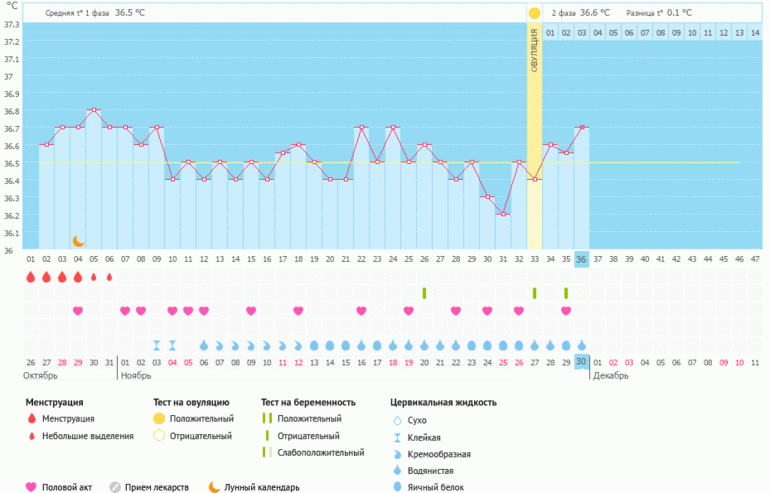Select the pregnancy test marker on cycle day 26
Screen dimensions: 770x493
tap(424, 293)
